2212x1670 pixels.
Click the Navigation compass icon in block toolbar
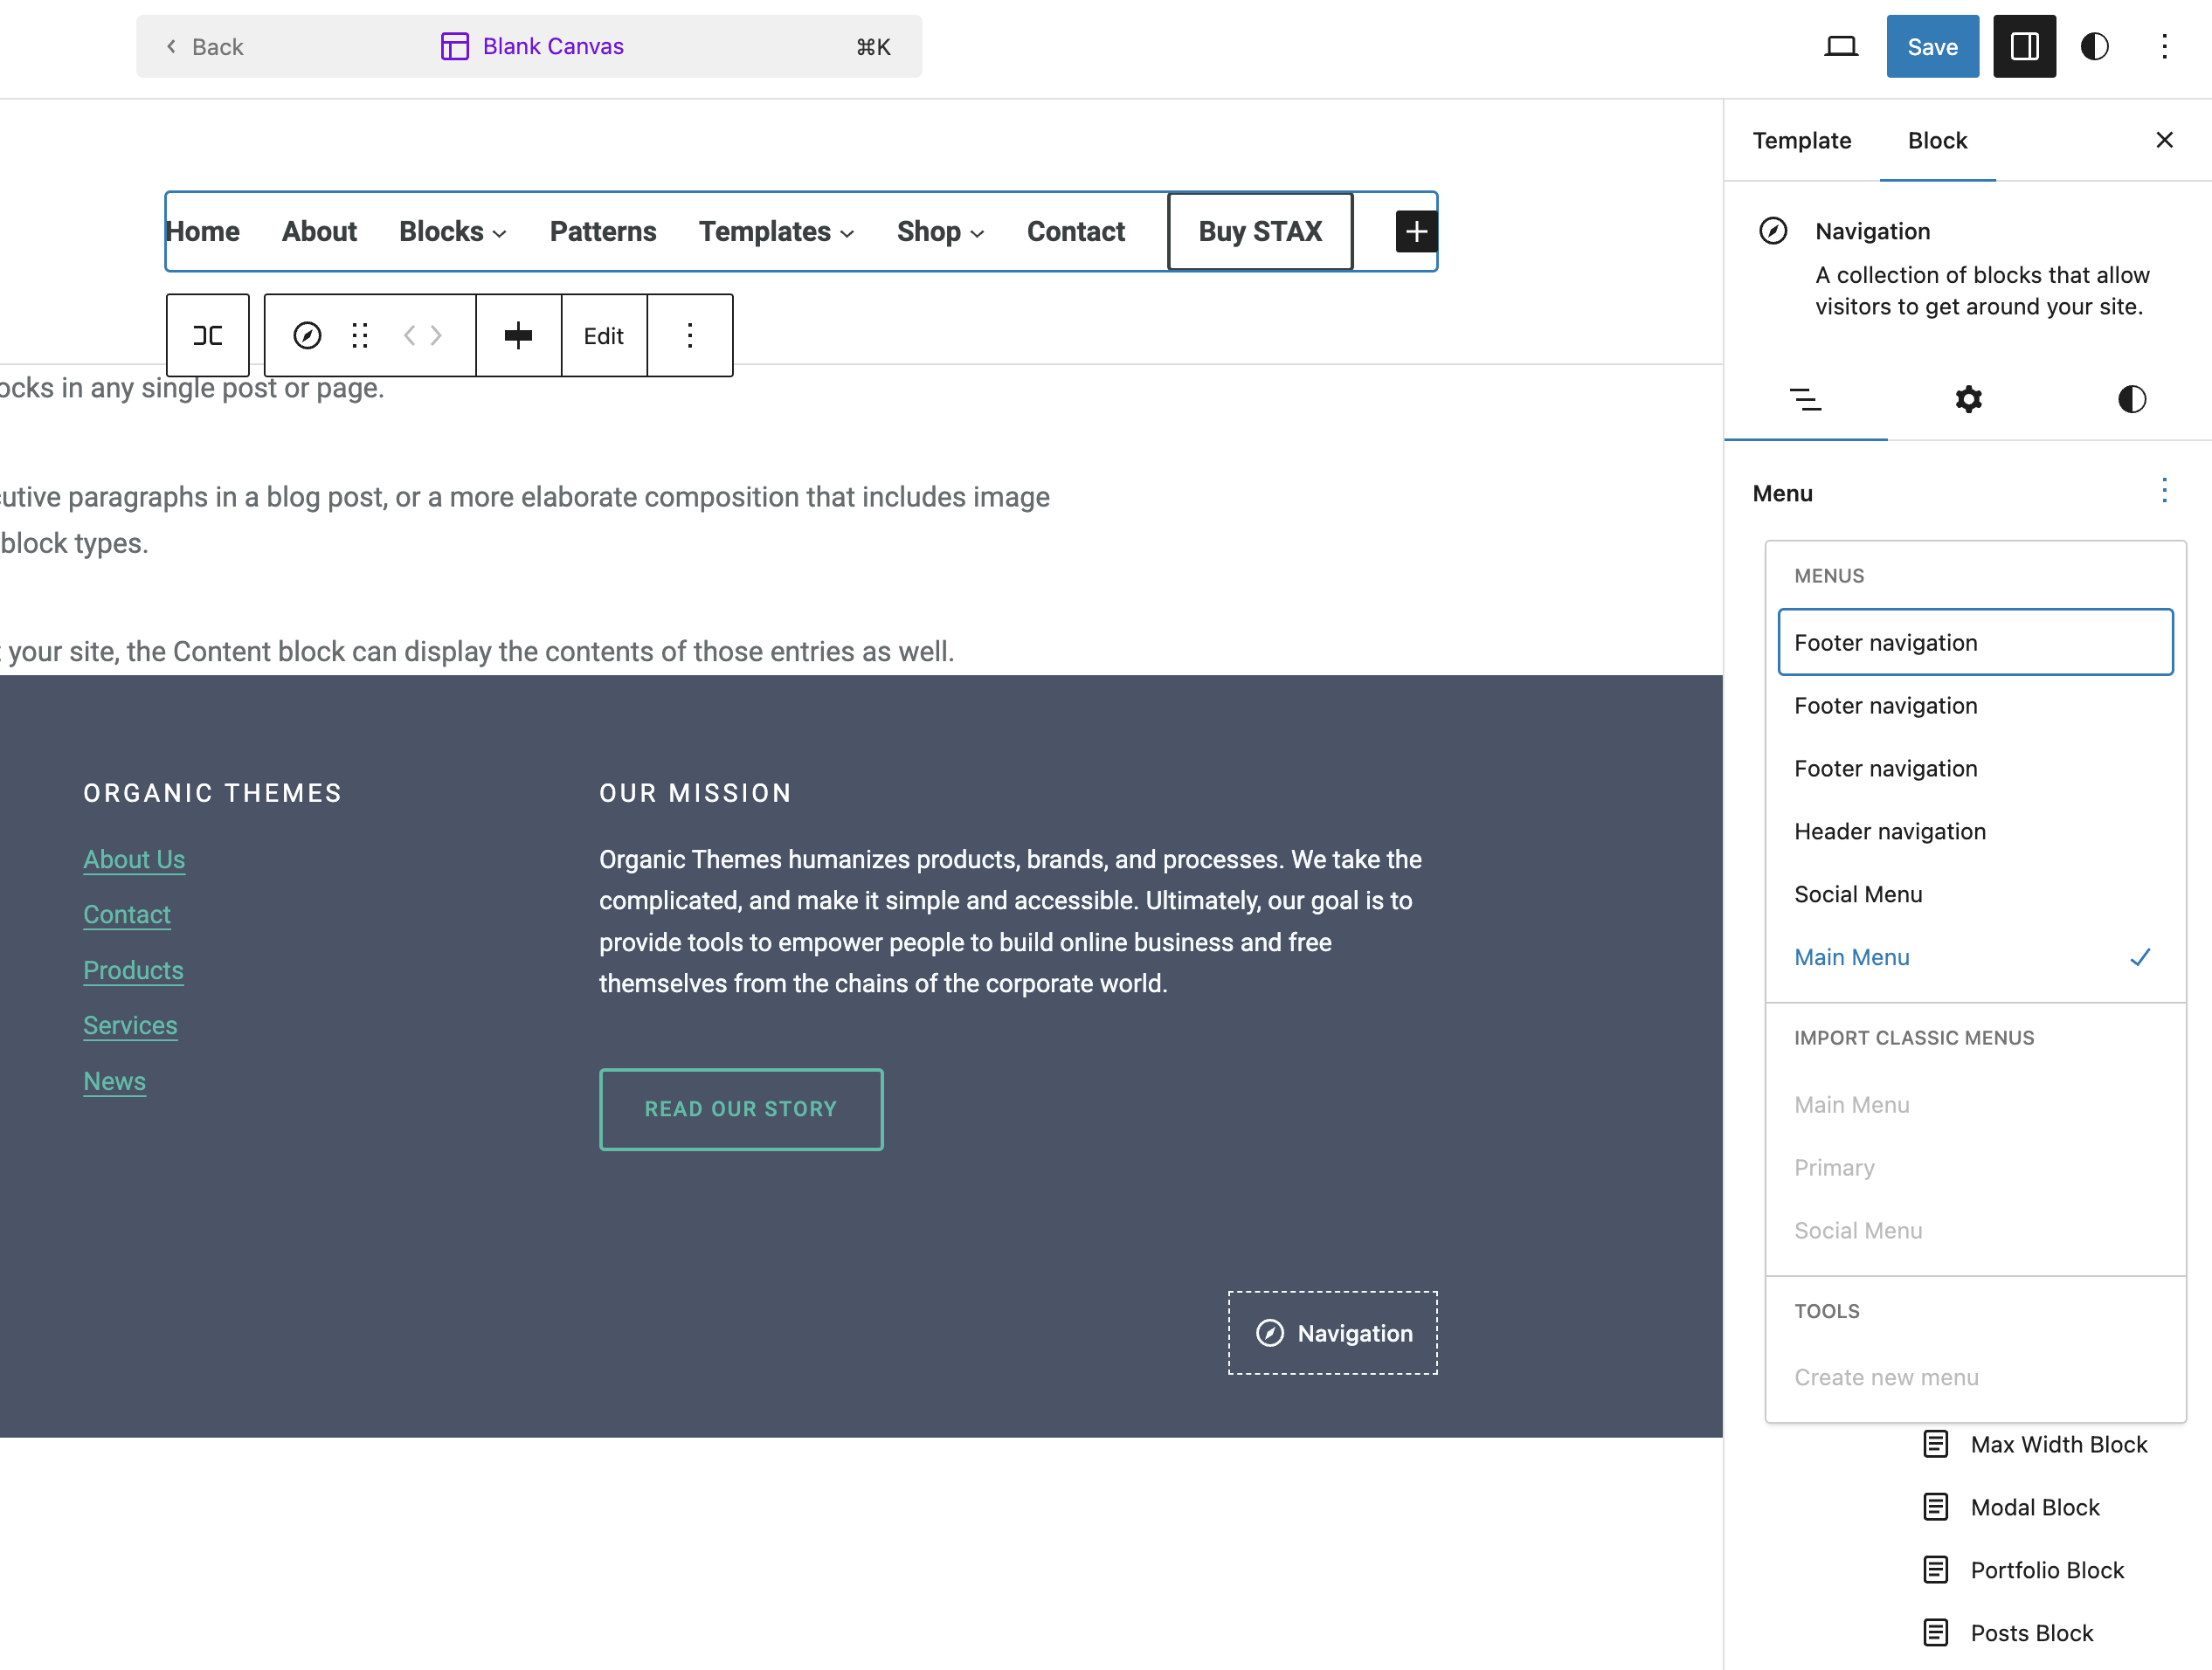tap(307, 335)
